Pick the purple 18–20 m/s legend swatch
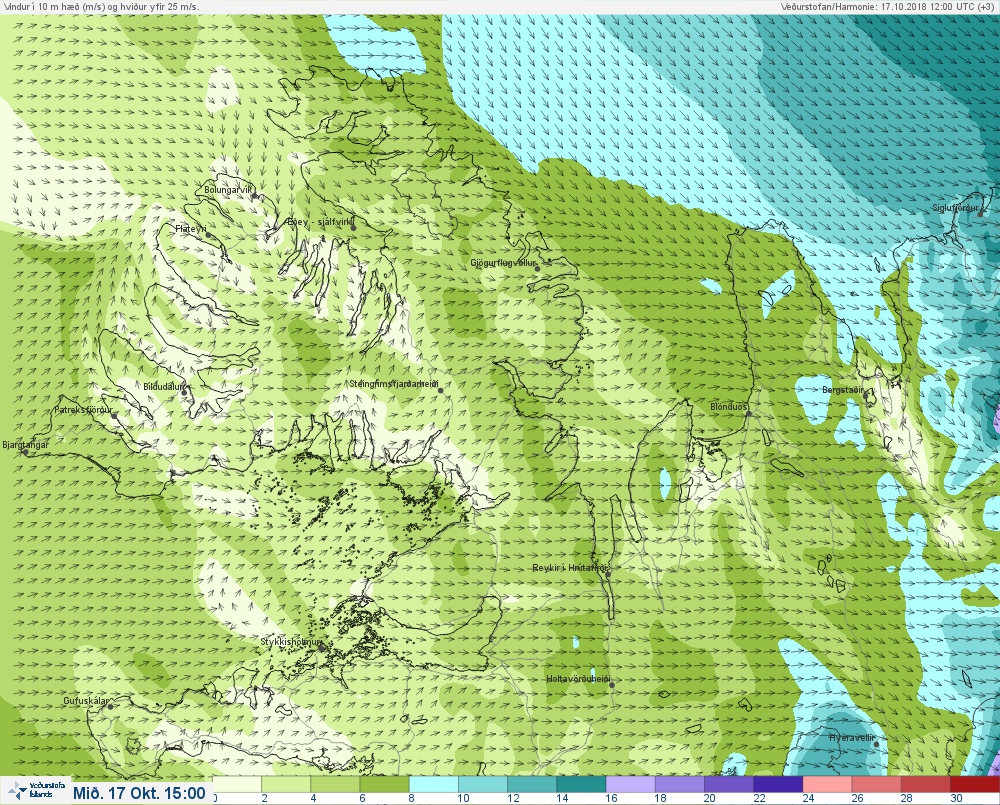 point(679,784)
